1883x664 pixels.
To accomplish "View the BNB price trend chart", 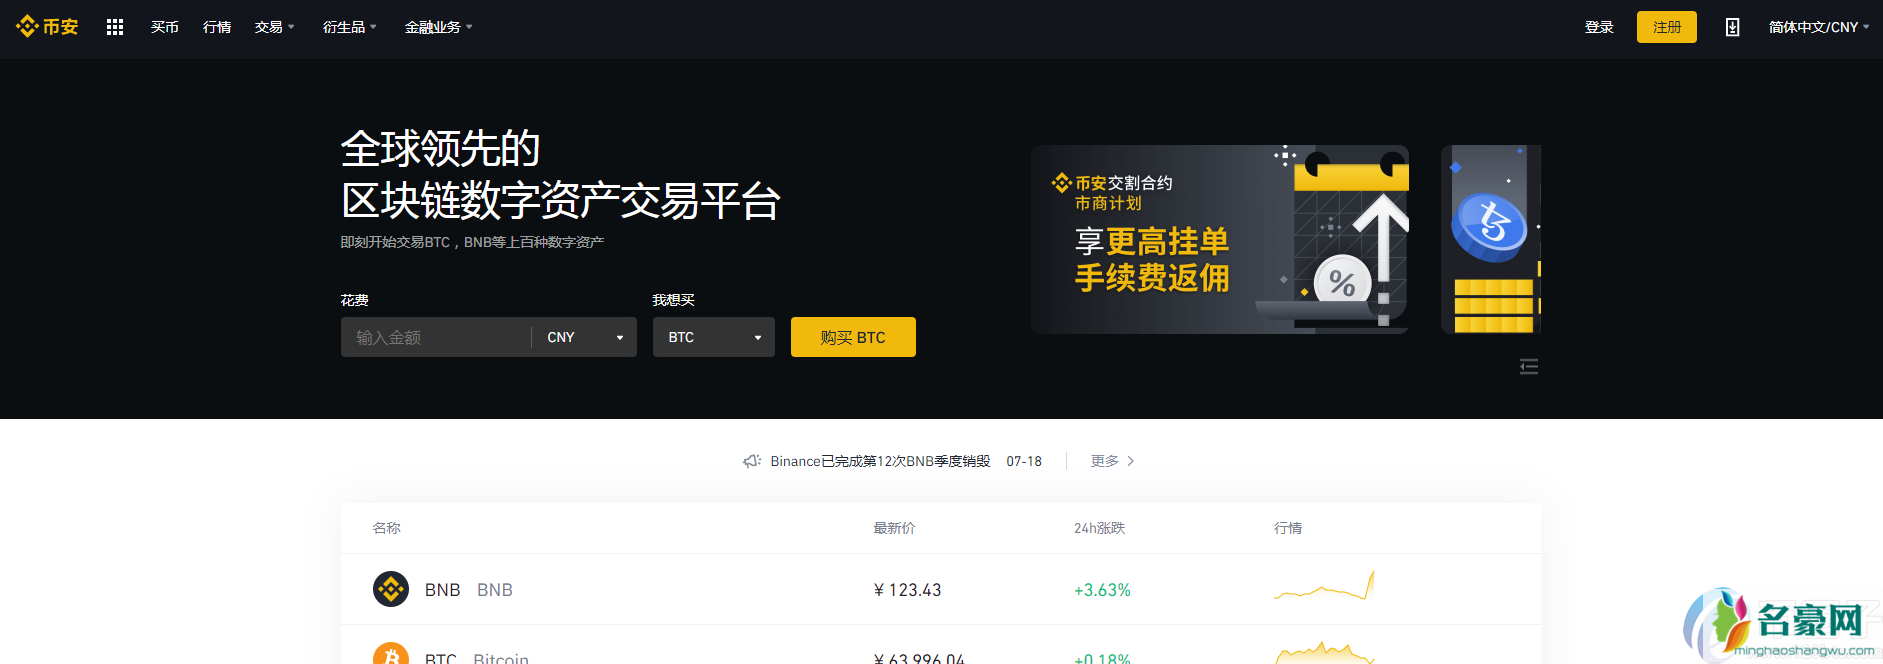I will click(x=1323, y=587).
